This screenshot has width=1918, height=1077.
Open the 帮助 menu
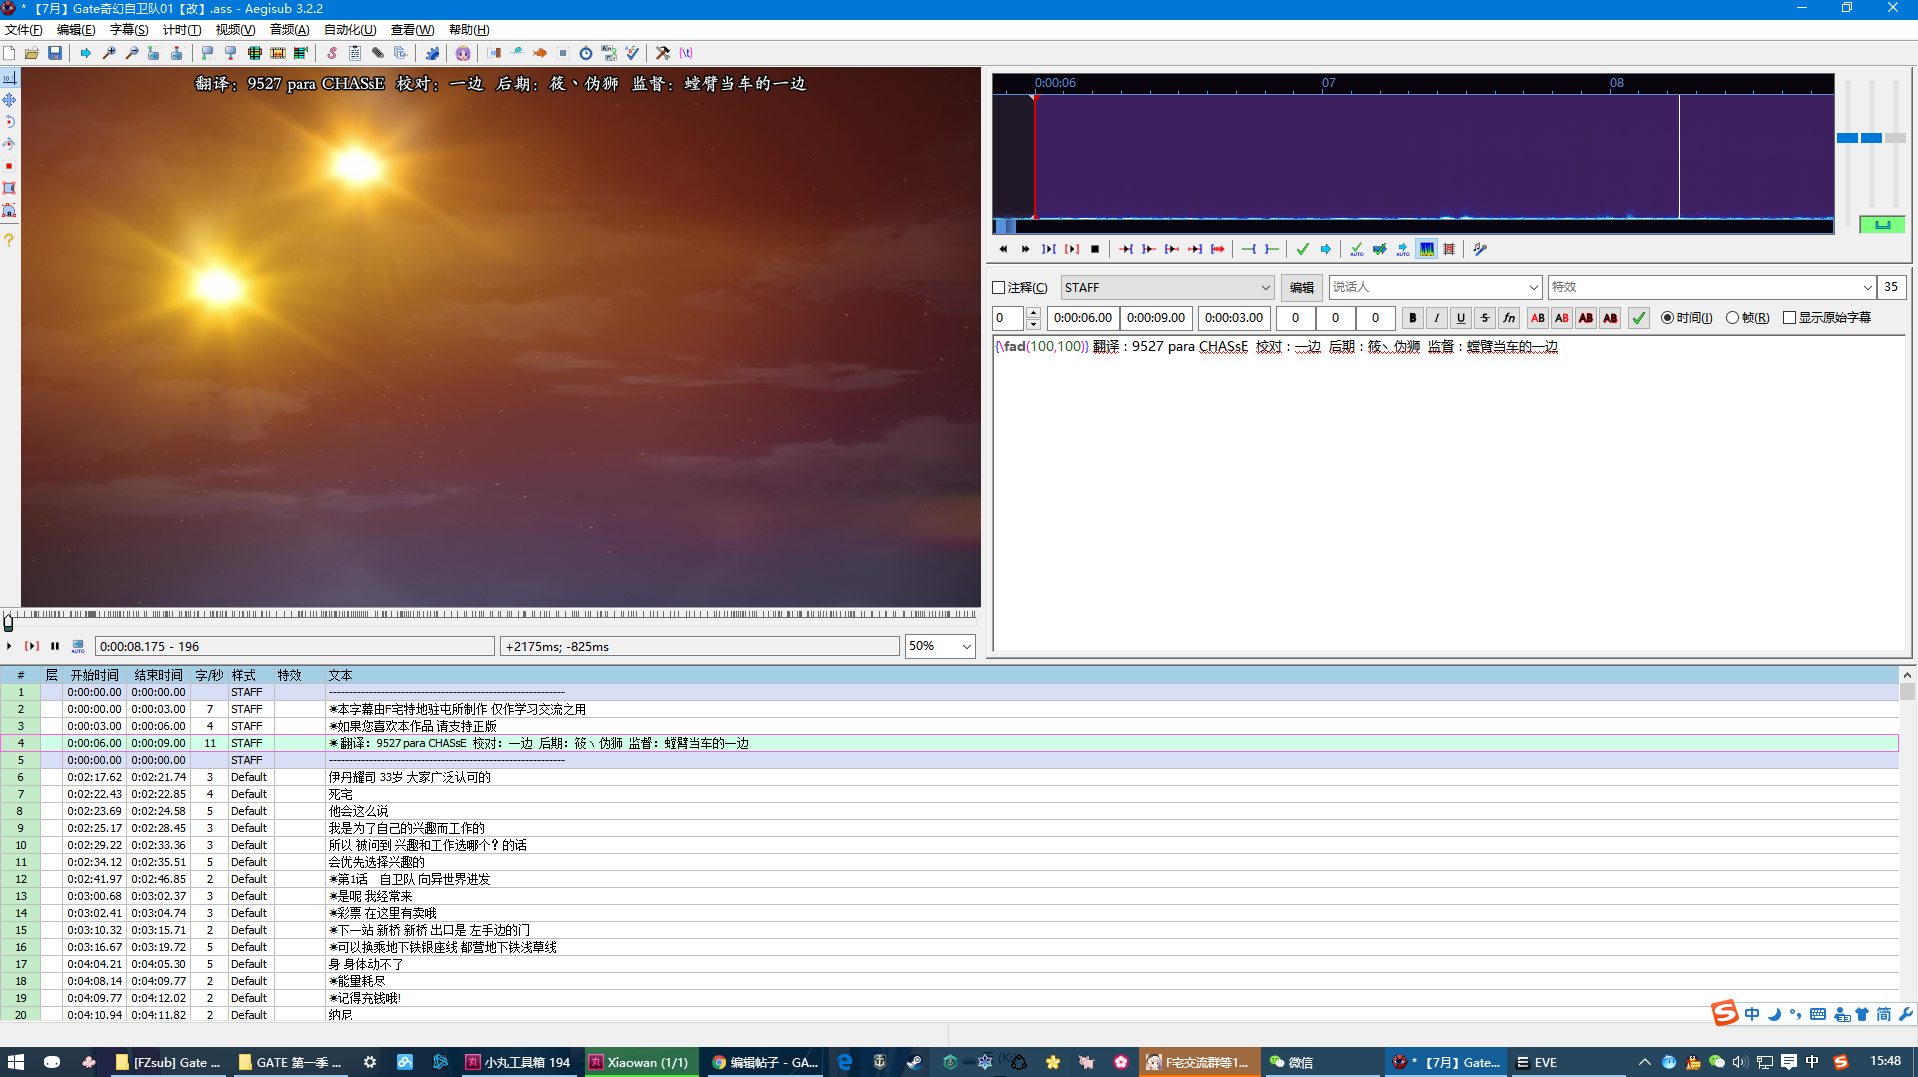pos(469,30)
